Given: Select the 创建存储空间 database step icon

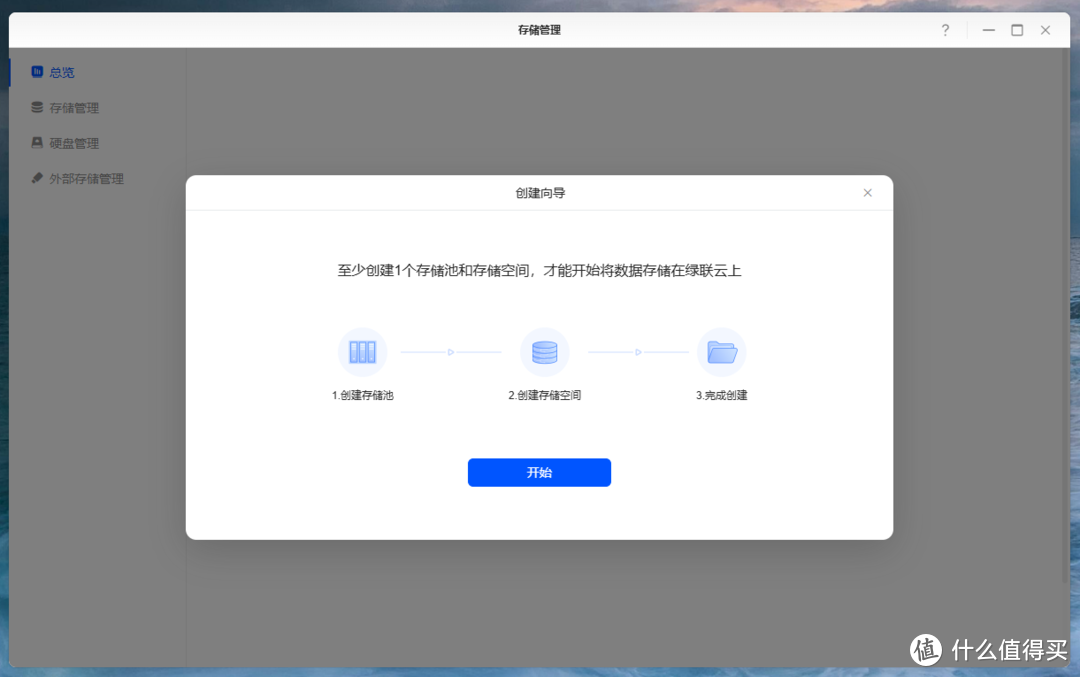Looking at the screenshot, I should click(545, 351).
